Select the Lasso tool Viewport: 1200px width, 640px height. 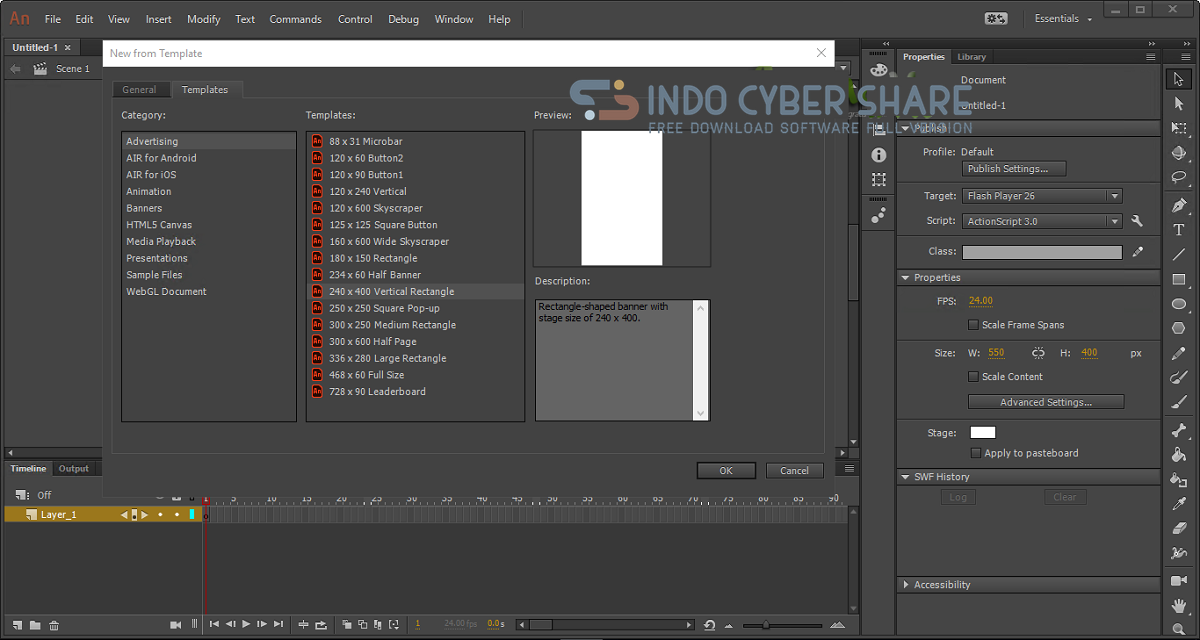click(1179, 178)
